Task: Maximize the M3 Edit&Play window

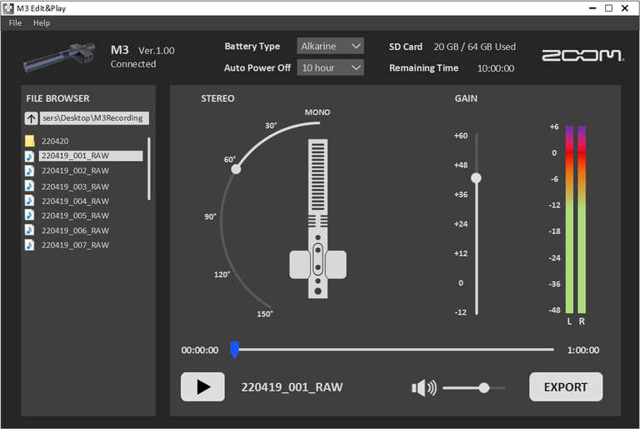Action: click(x=609, y=8)
